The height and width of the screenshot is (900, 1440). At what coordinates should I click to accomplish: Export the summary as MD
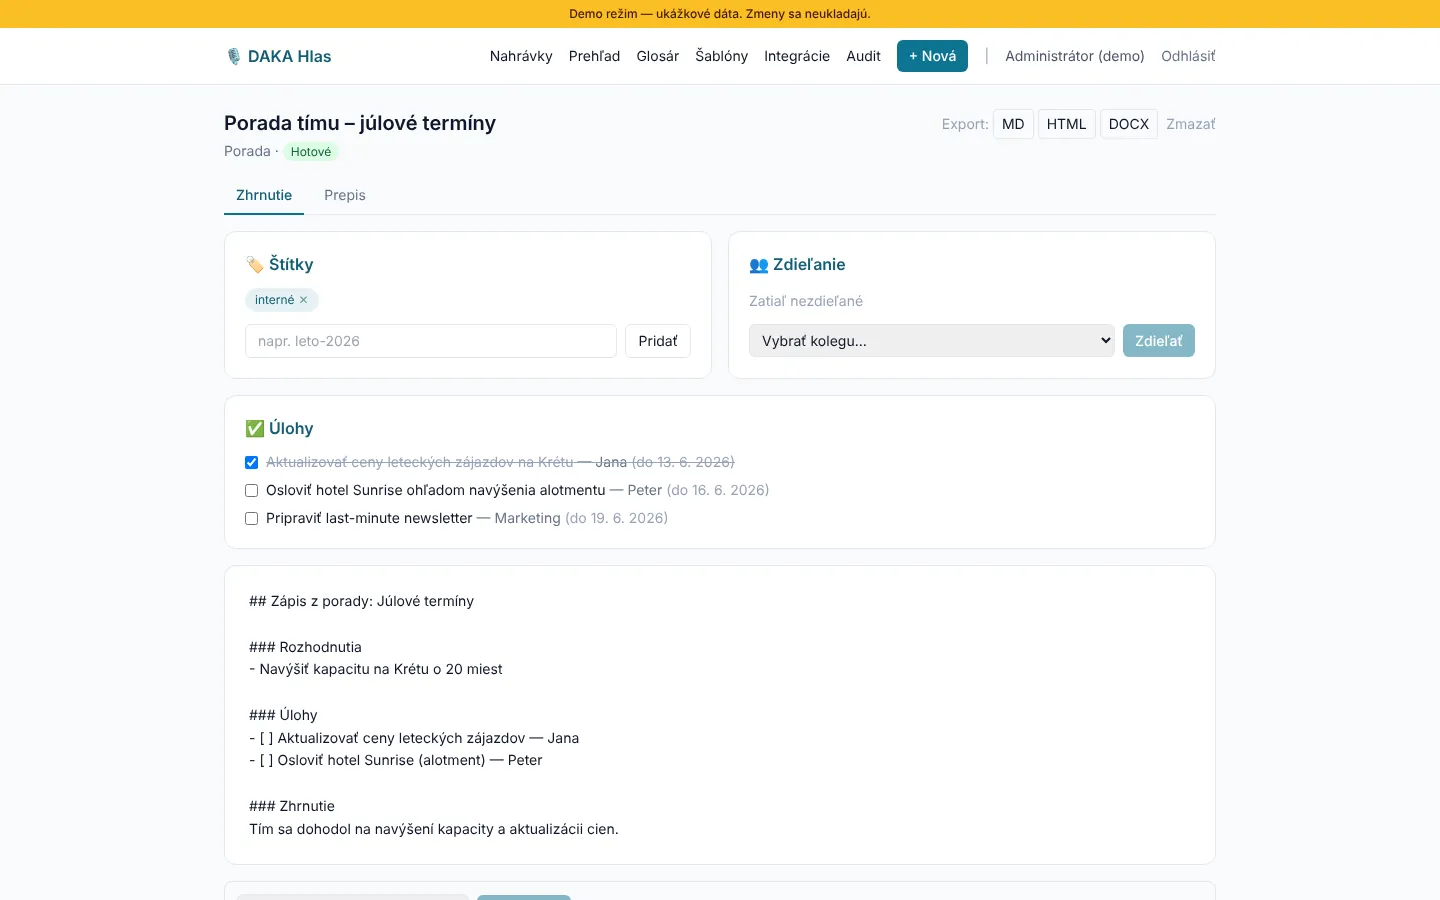click(x=1013, y=124)
